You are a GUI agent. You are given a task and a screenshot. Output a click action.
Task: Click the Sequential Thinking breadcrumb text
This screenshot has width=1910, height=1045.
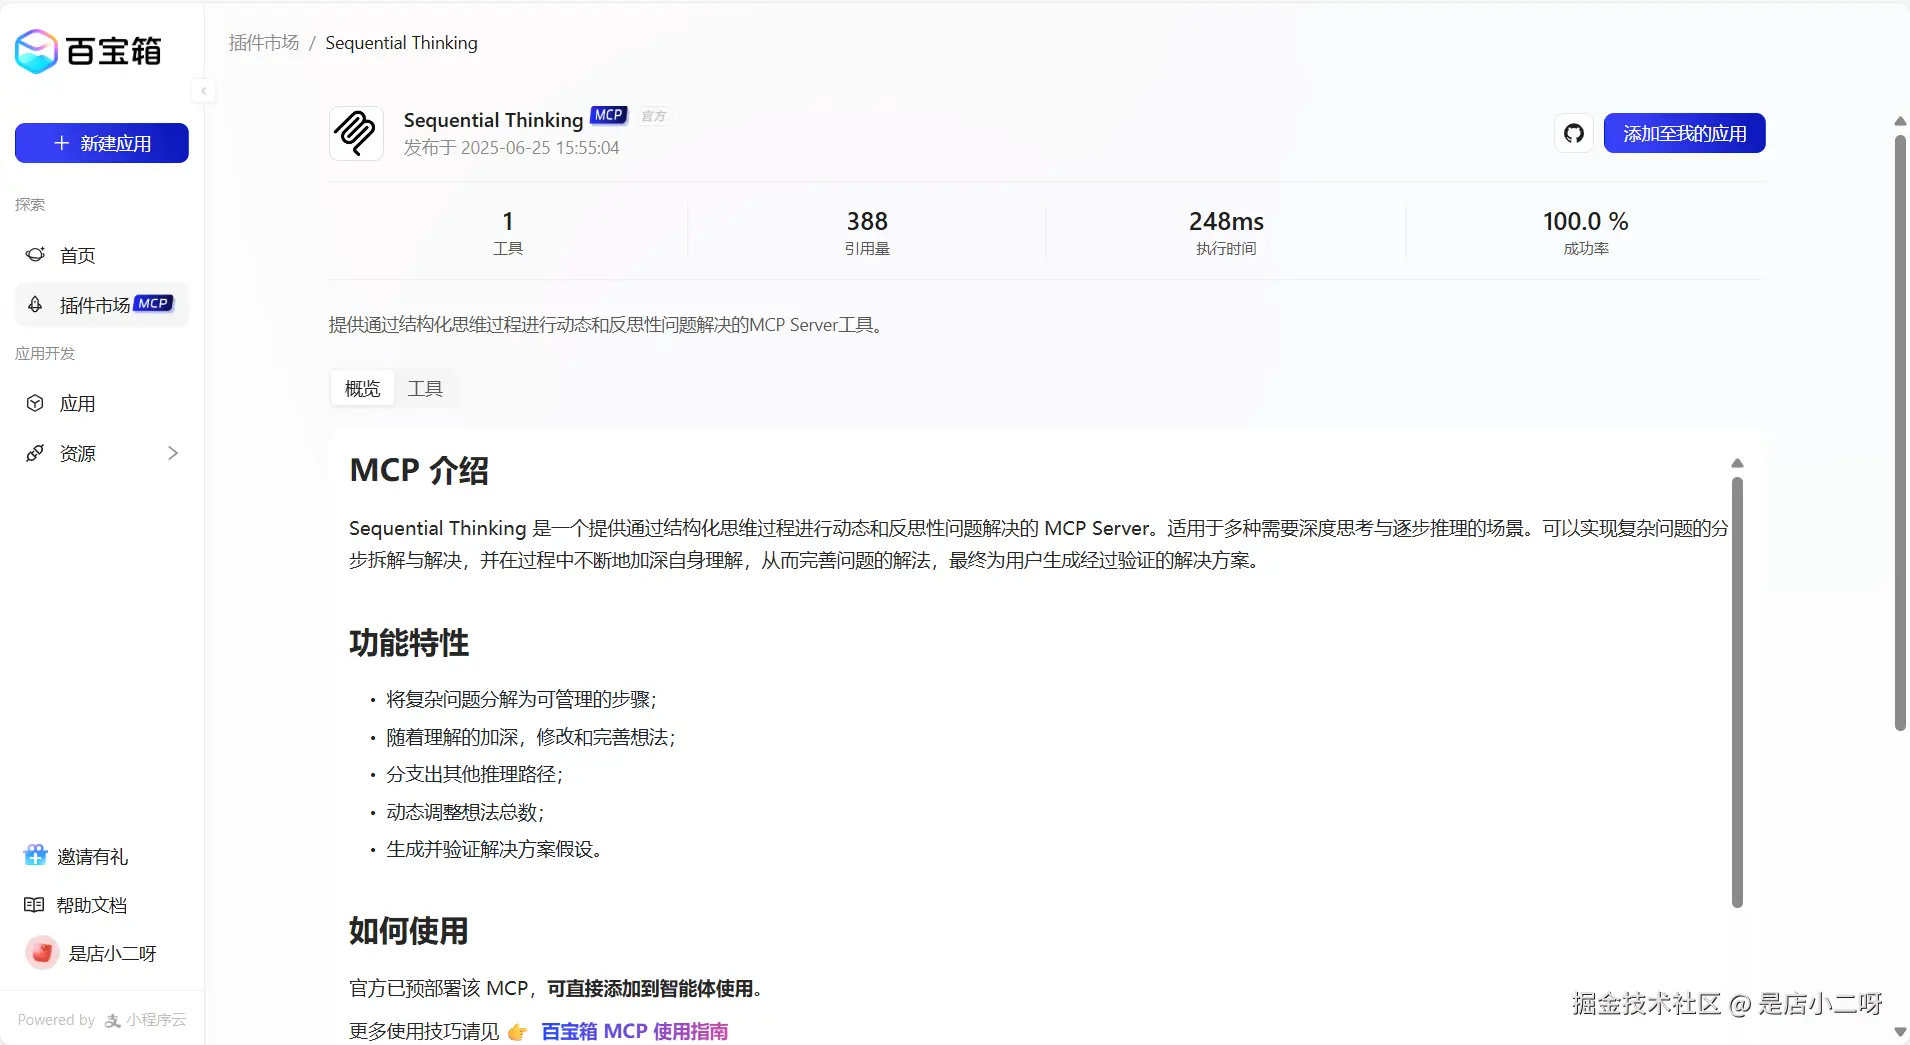(x=401, y=43)
